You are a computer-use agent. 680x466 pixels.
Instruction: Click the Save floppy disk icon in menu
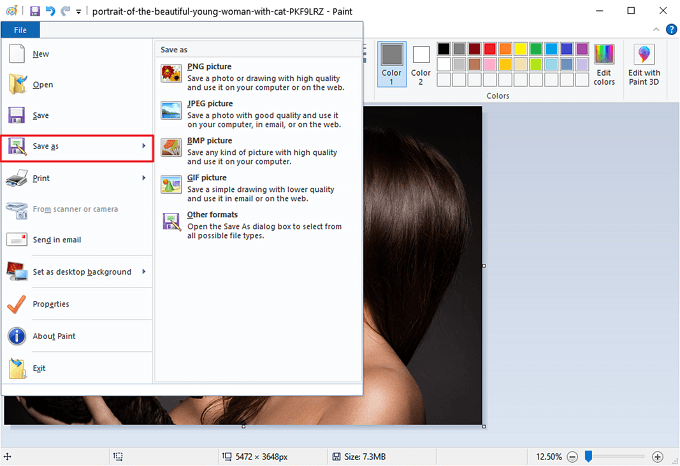coord(16,115)
